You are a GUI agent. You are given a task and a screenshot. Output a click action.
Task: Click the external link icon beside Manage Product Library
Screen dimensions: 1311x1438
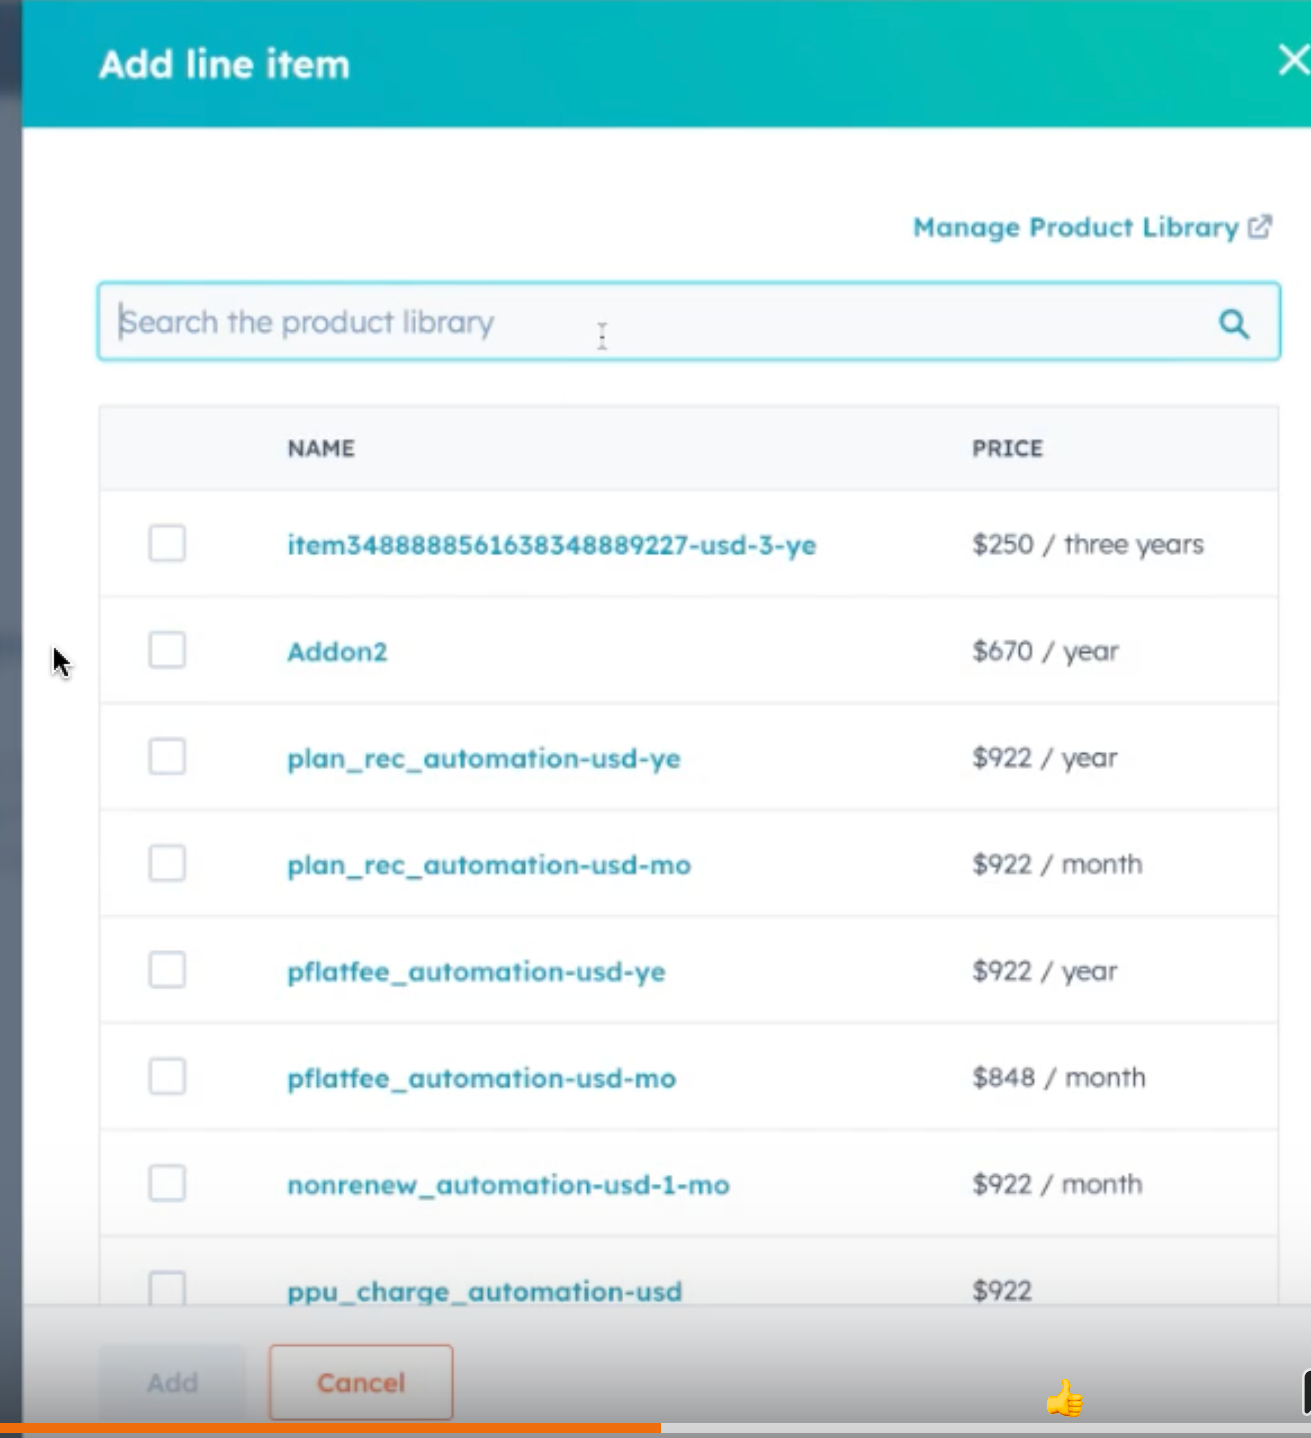pos(1260,227)
